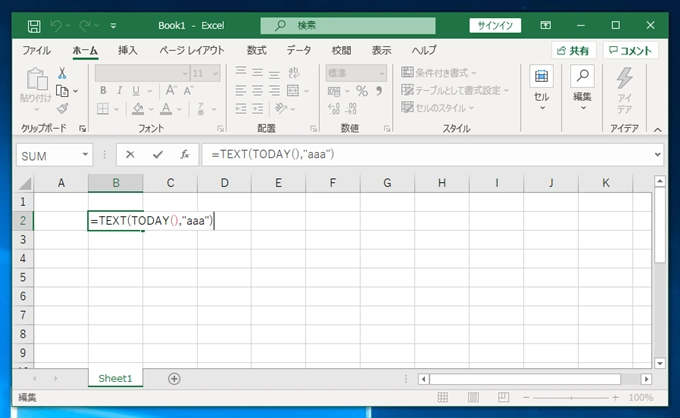
Task: Open the Cells (セル) ribbon group
Action: 541,88
